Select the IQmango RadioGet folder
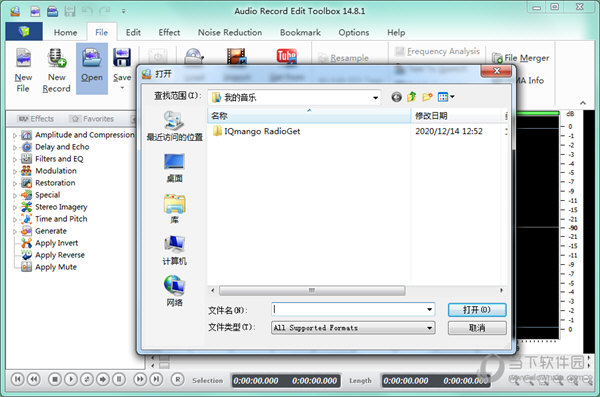Screen dimensions: 600x397 pyautogui.click(x=256, y=131)
